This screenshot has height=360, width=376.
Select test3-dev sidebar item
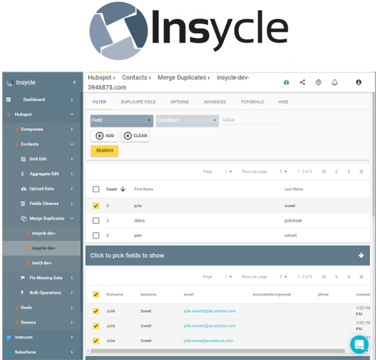pos(41,263)
